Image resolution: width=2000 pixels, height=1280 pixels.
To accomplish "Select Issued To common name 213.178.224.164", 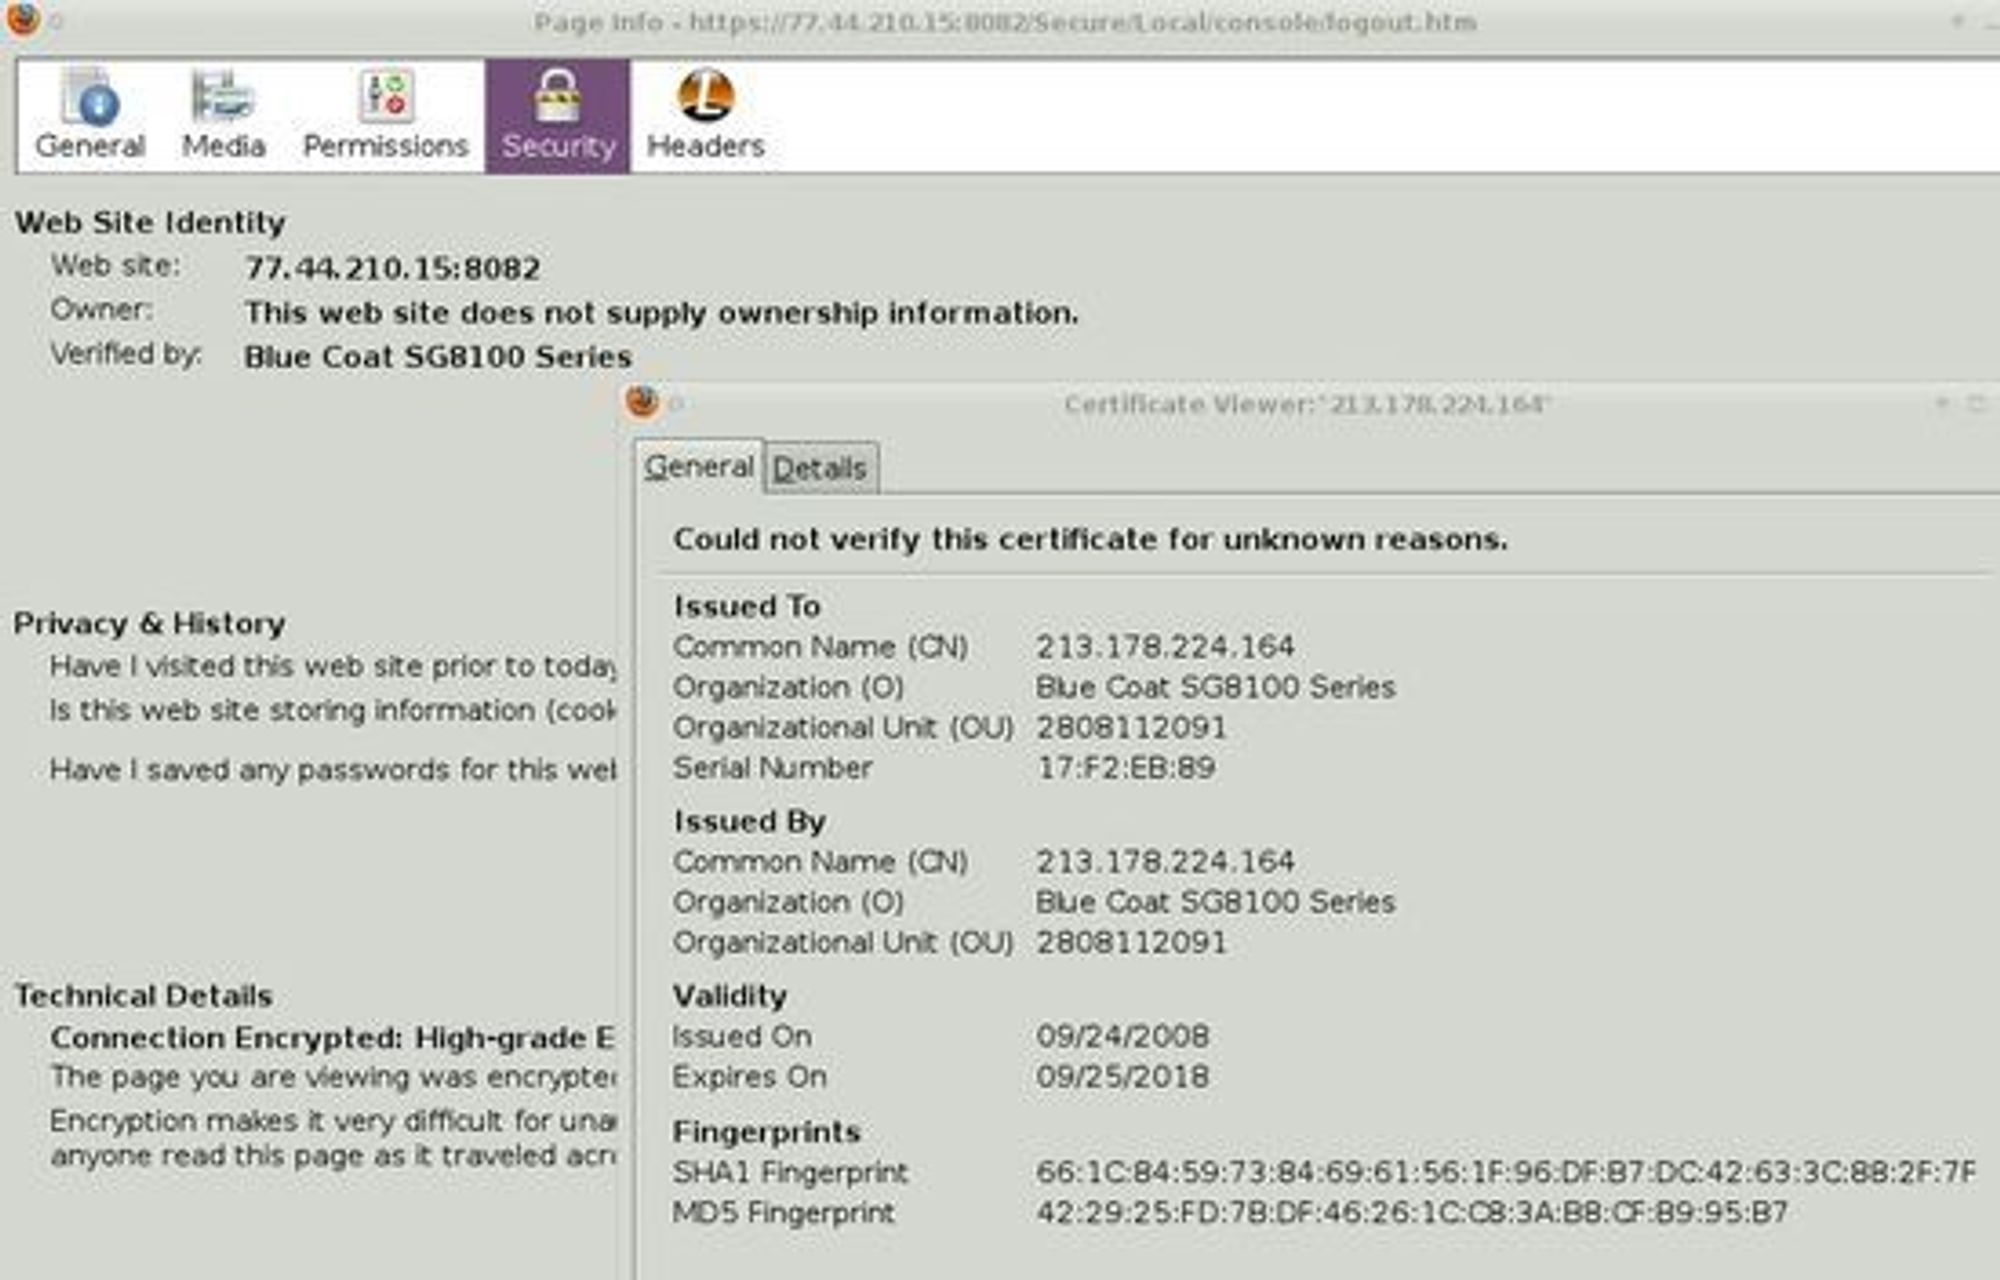I will [x=1165, y=647].
